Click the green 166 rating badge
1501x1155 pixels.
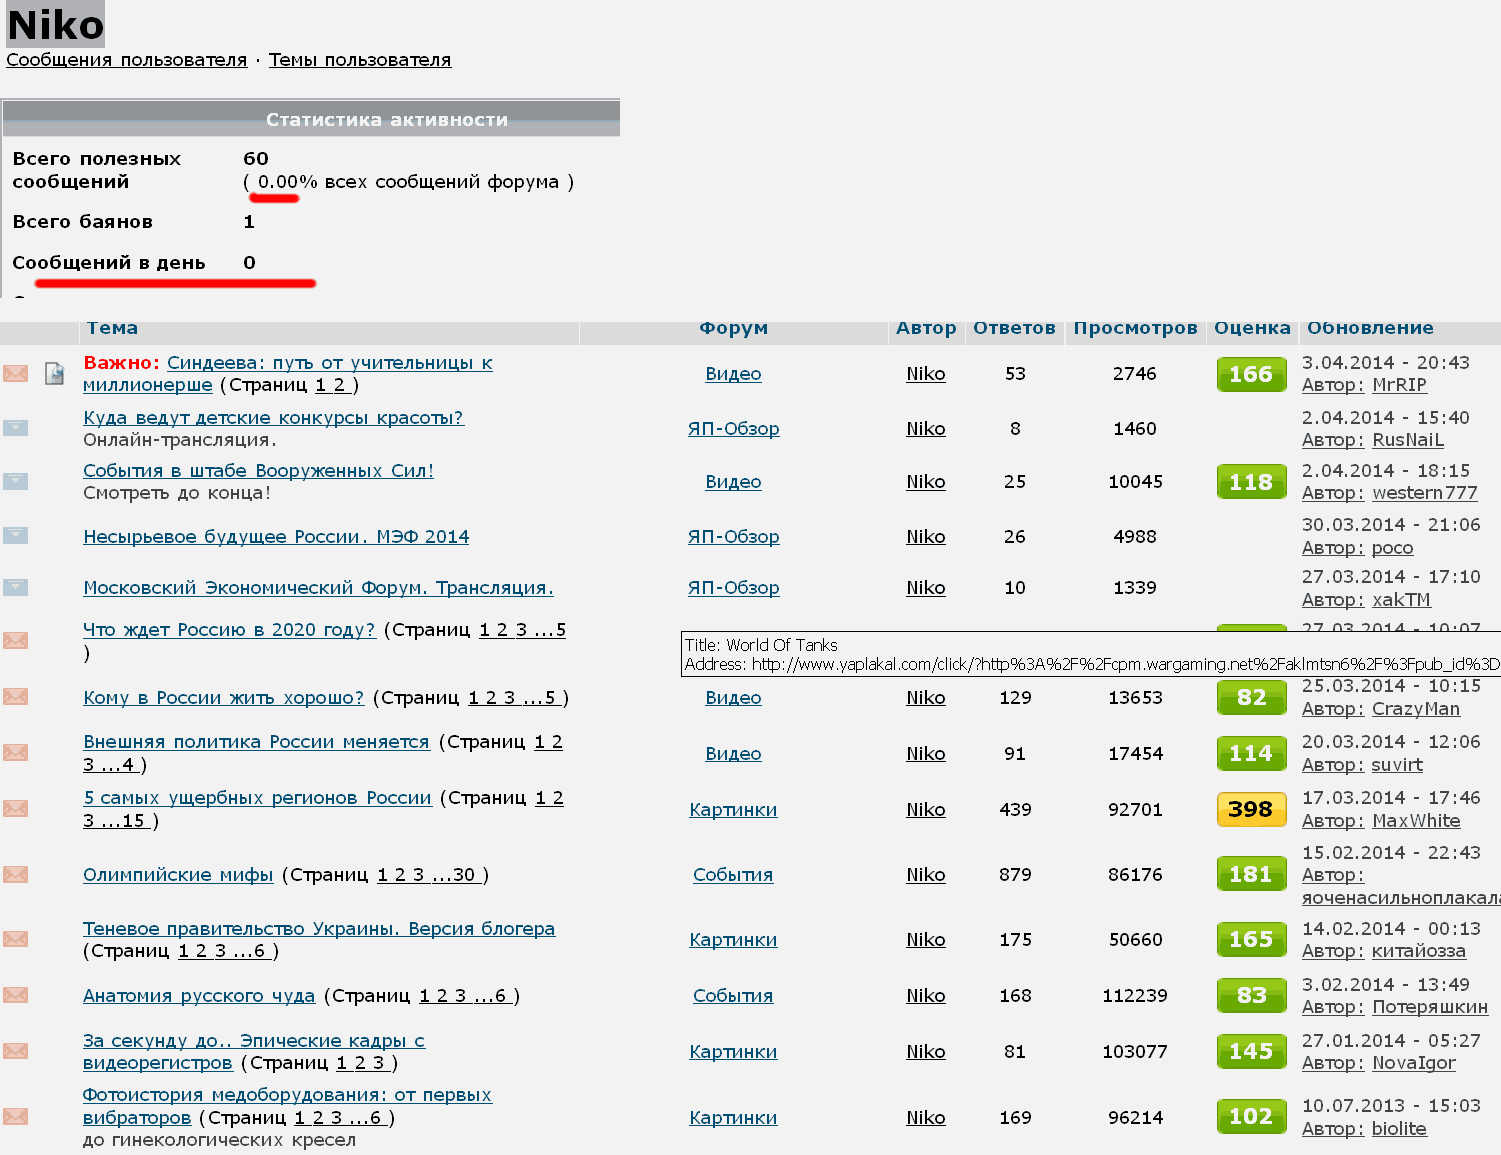pyautogui.click(x=1251, y=374)
